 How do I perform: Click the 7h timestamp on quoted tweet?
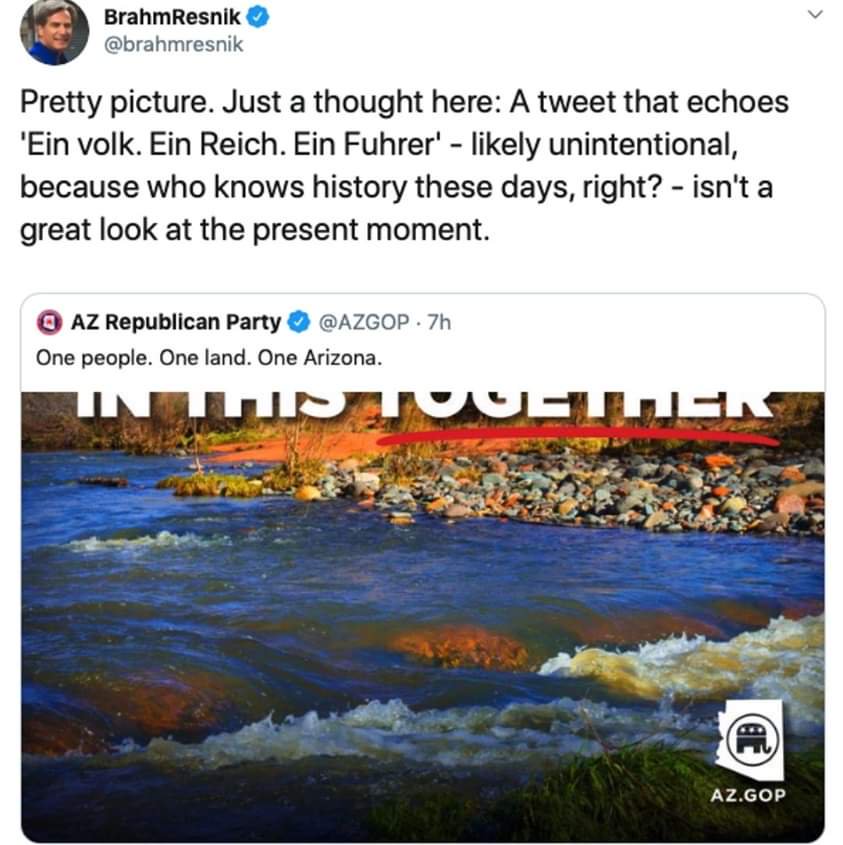pos(439,322)
